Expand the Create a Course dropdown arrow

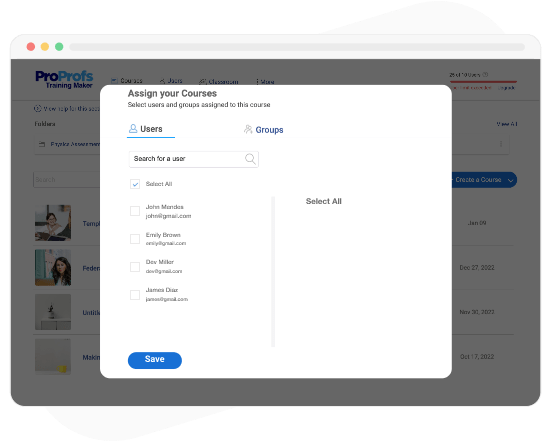click(510, 180)
